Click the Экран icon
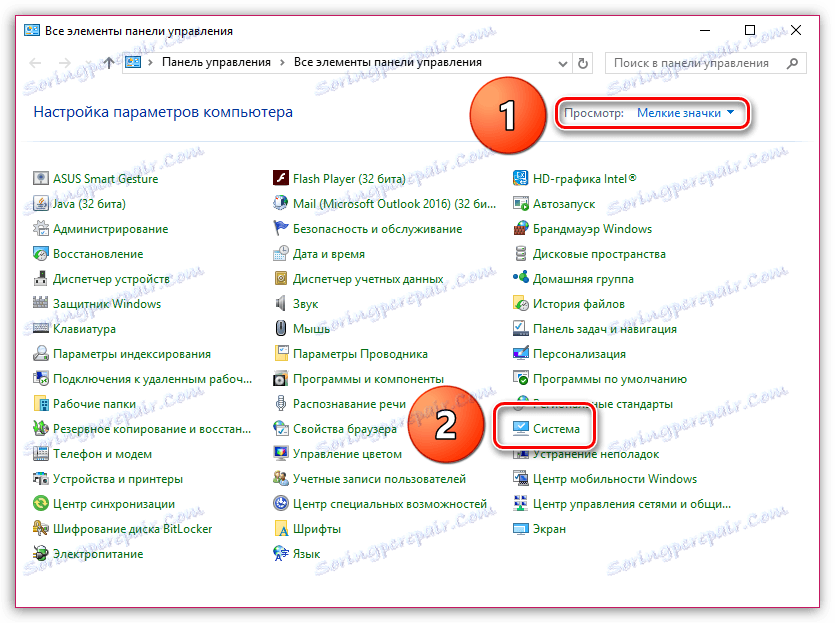 tap(520, 529)
